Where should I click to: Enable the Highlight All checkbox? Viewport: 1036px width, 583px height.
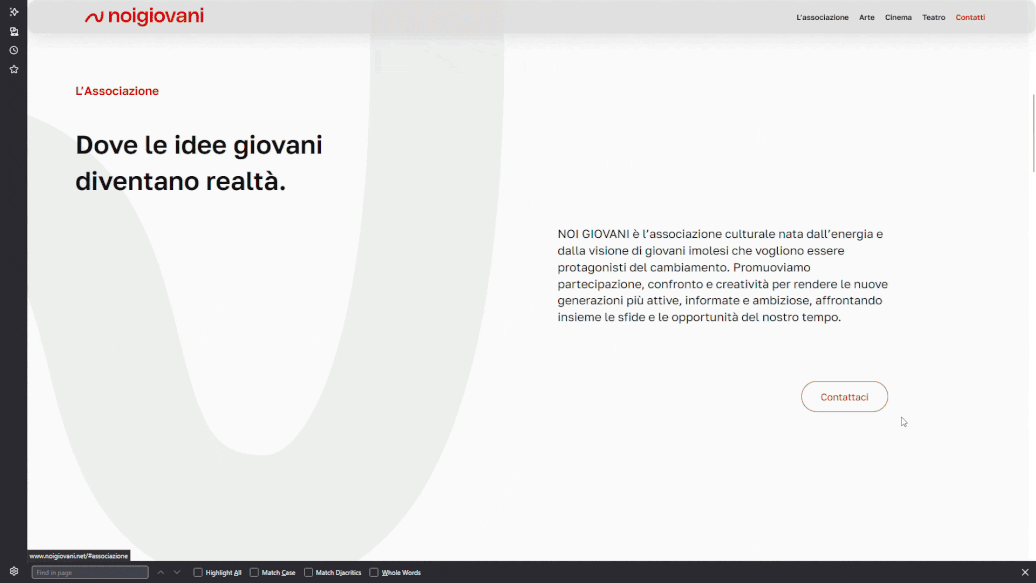click(x=199, y=572)
